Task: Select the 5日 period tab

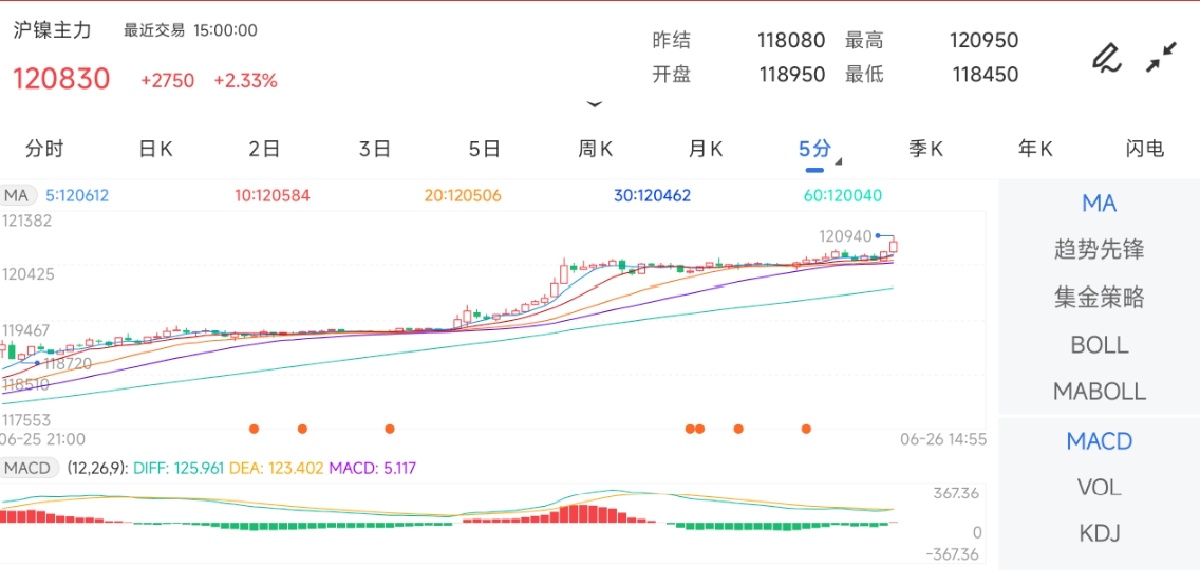Action: pos(484,149)
